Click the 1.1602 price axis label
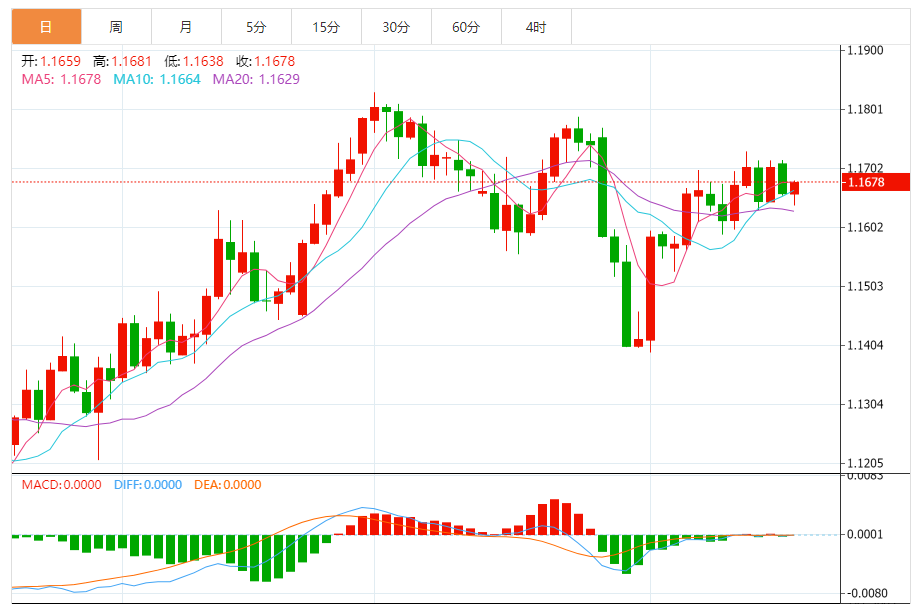The image size is (918, 604). [x=865, y=227]
